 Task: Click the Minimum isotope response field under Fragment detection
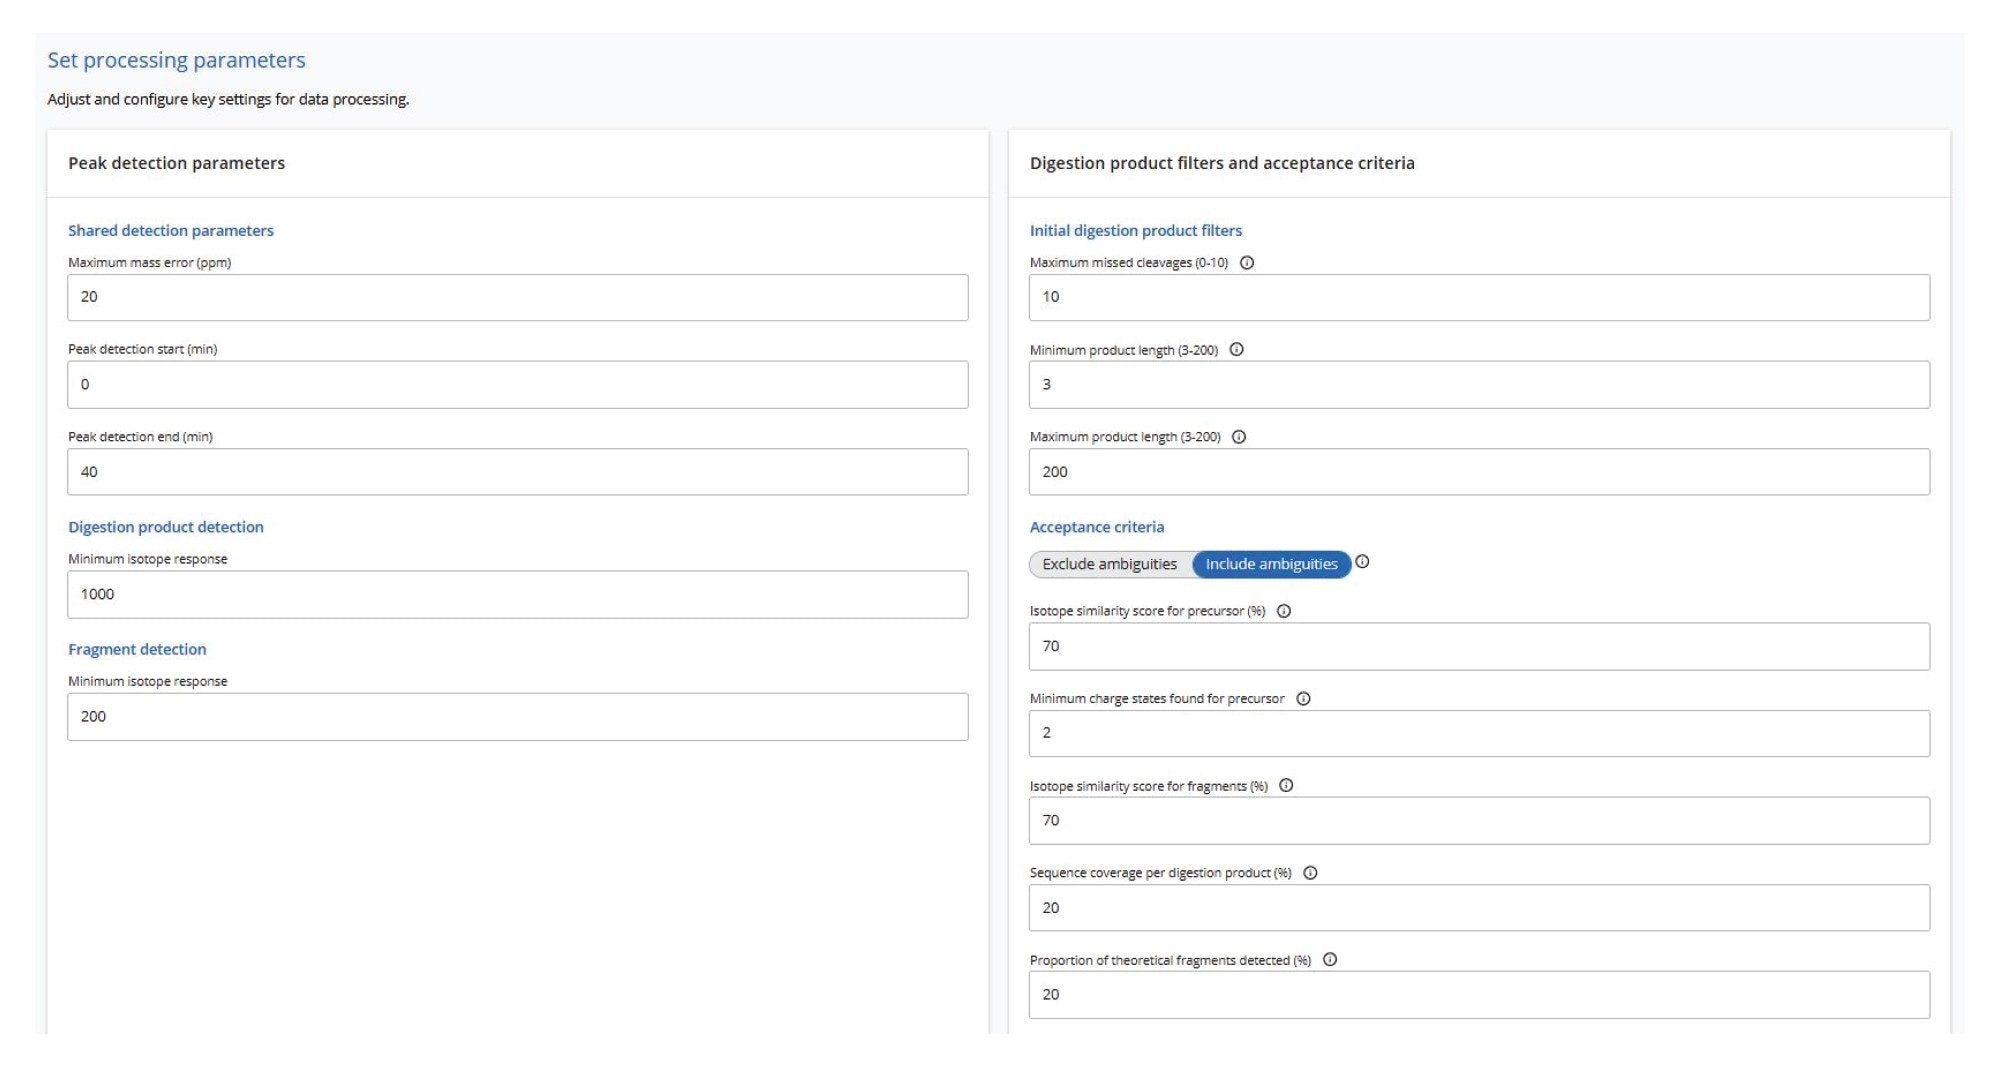click(517, 716)
